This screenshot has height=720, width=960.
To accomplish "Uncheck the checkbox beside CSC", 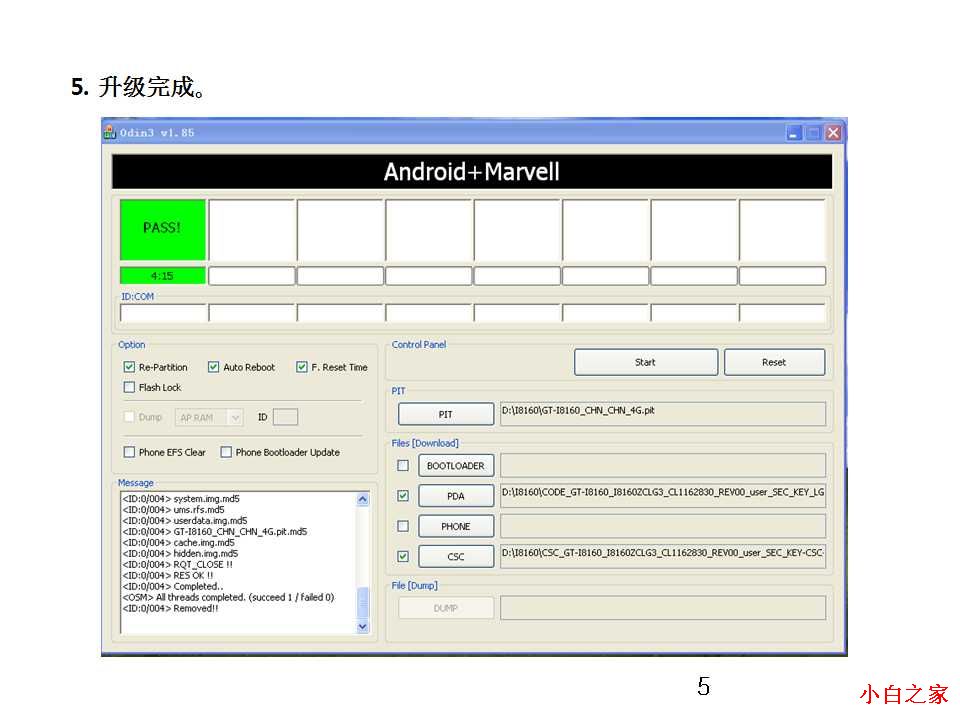I will [x=403, y=556].
